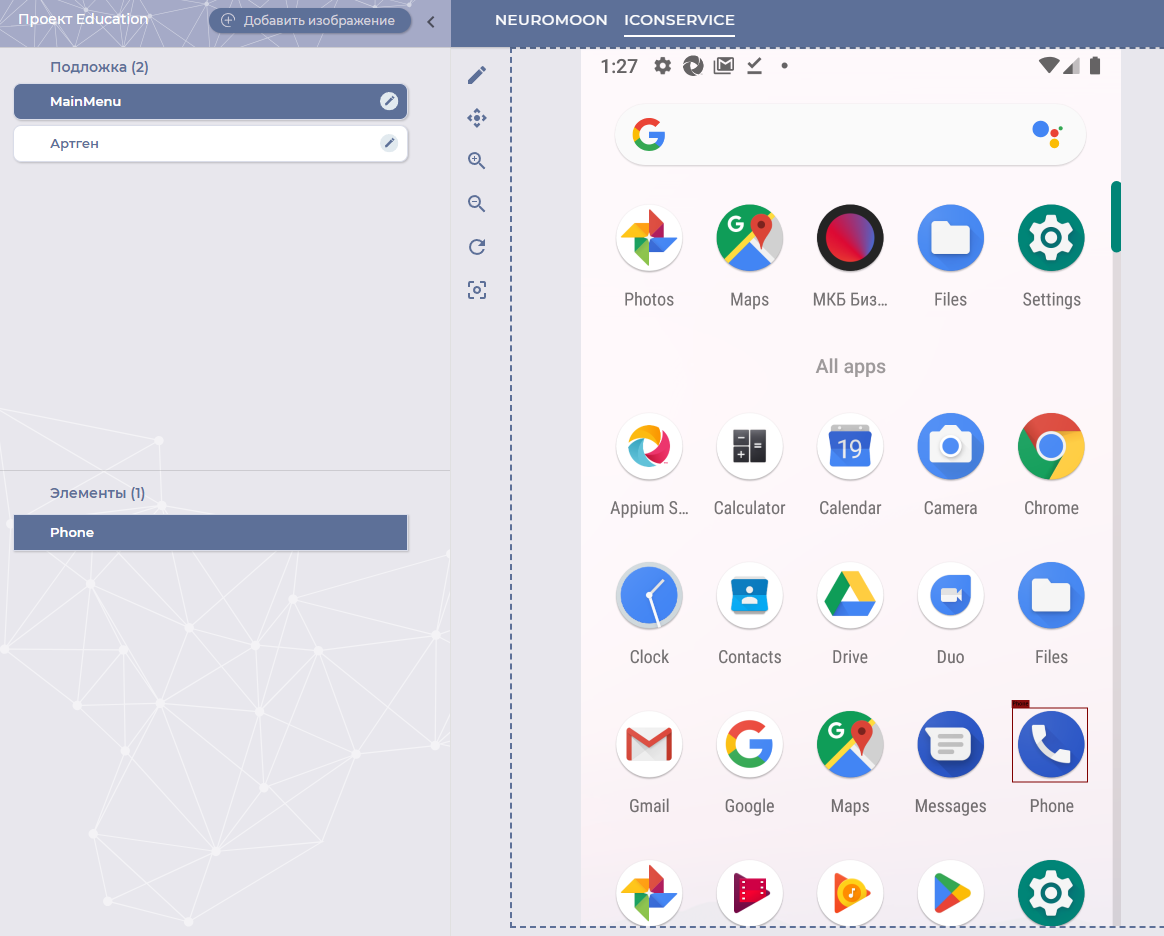Image resolution: width=1164 pixels, height=936 pixels.
Task: Click the All apps label
Action: click(850, 366)
